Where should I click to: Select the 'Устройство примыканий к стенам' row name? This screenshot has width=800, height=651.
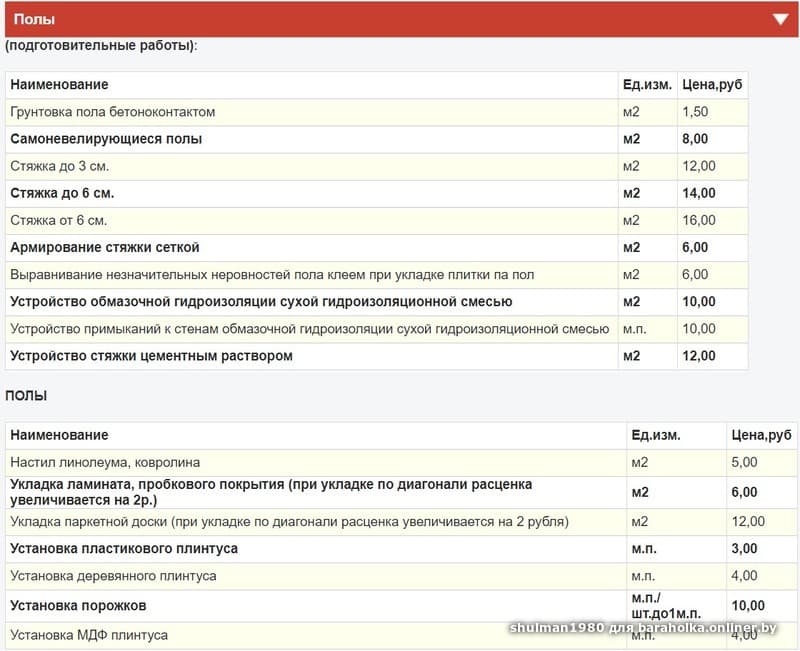pos(310,329)
